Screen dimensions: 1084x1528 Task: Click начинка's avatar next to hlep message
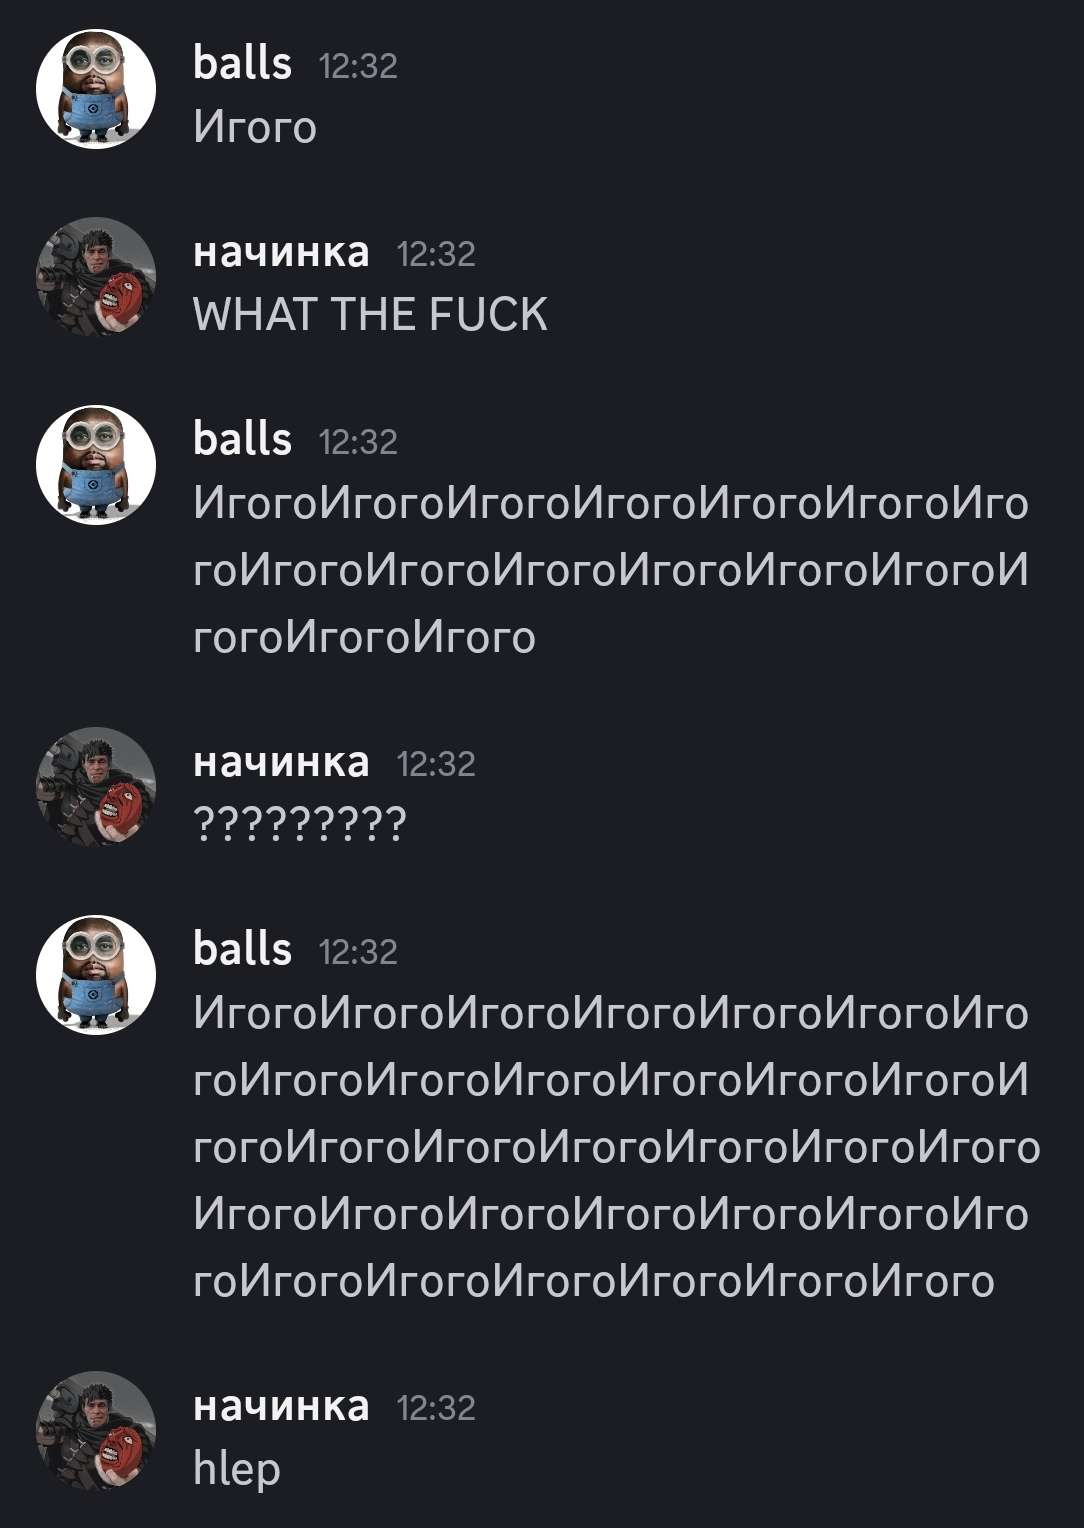(x=96, y=1431)
